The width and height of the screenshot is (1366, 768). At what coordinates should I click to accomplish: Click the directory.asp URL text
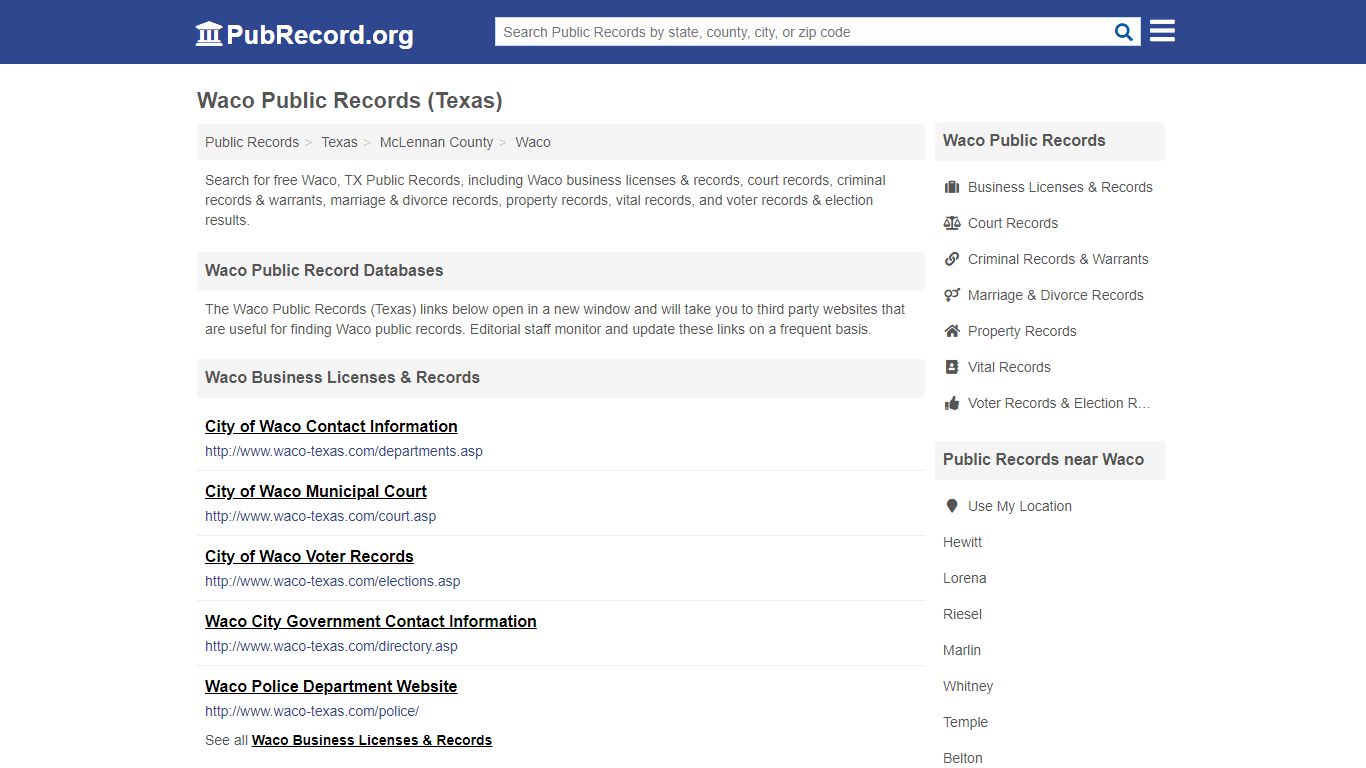(x=331, y=646)
